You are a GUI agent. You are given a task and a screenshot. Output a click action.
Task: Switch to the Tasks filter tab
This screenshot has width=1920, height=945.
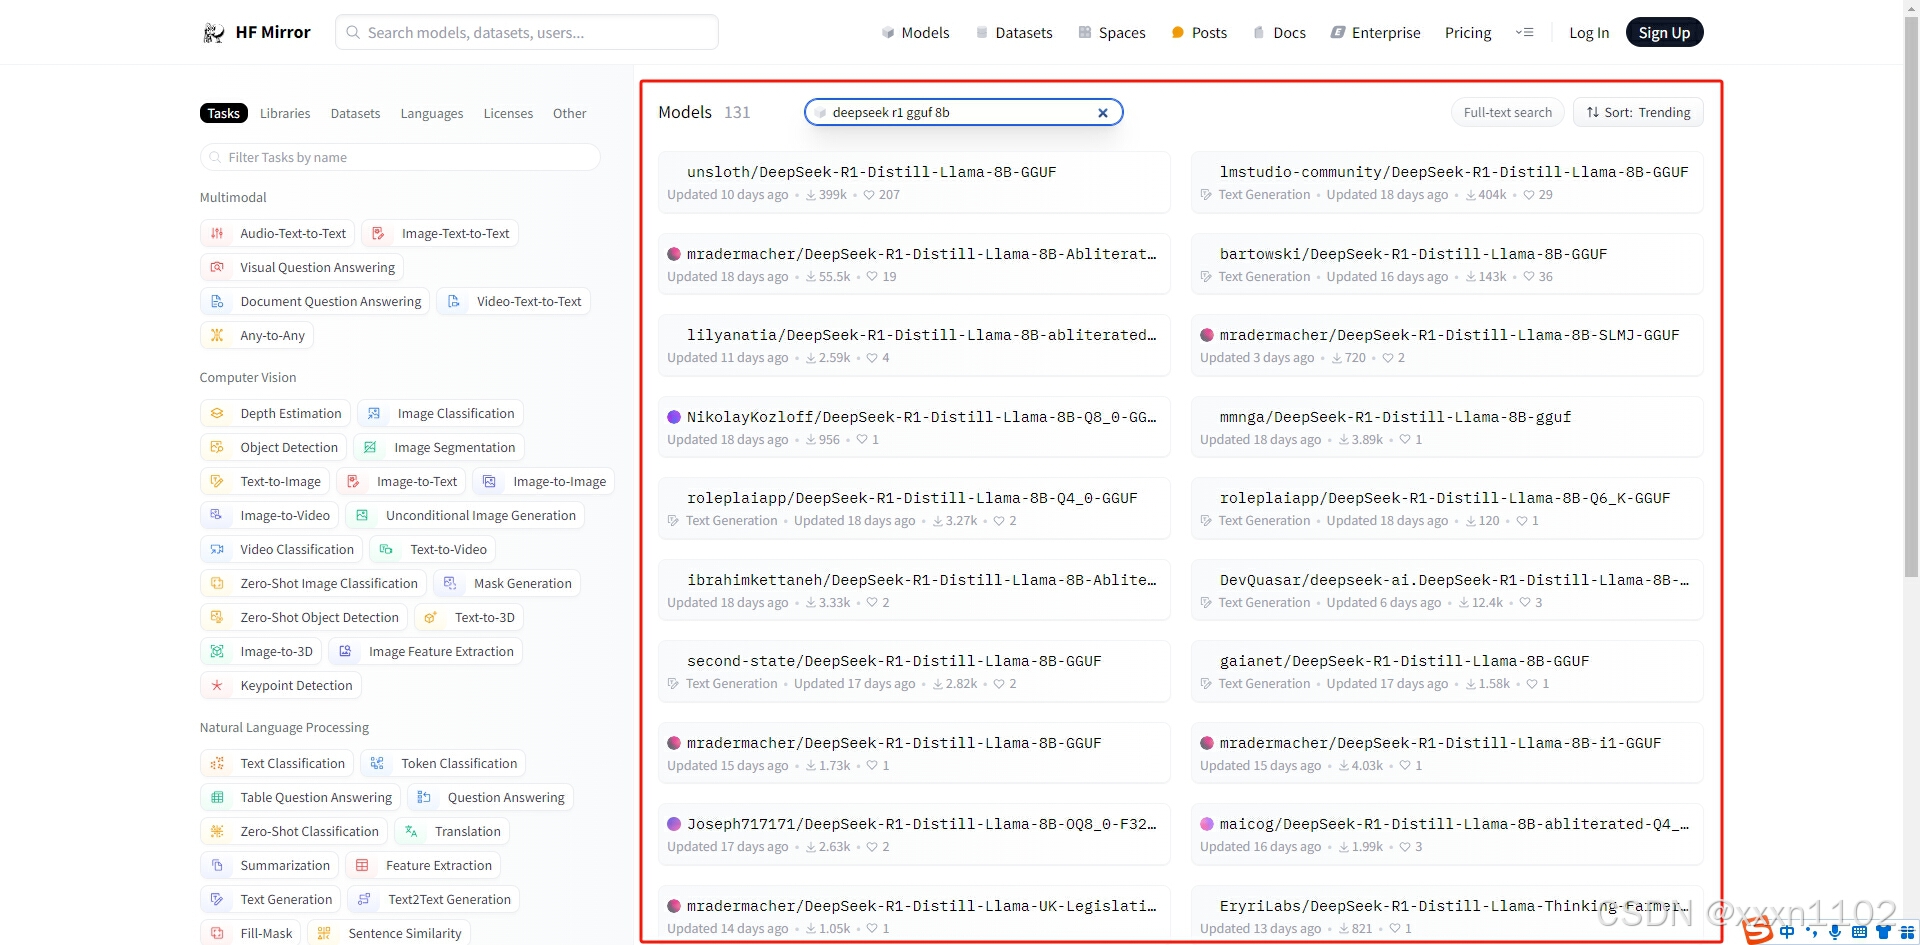click(x=223, y=114)
